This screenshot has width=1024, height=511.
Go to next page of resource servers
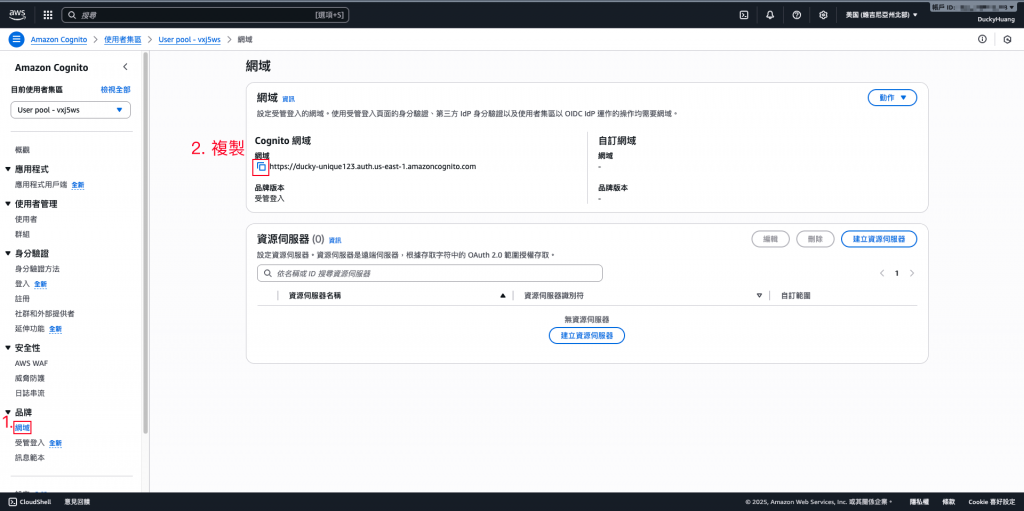pyautogui.click(x=912, y=273)
